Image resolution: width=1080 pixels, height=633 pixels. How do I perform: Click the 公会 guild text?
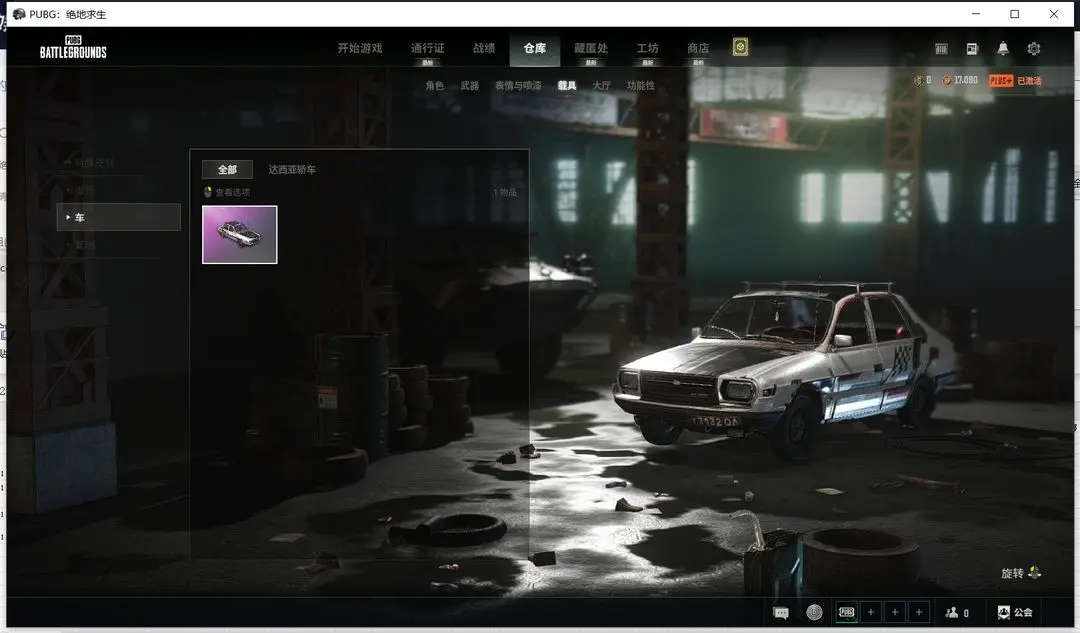coord(1023,612)
